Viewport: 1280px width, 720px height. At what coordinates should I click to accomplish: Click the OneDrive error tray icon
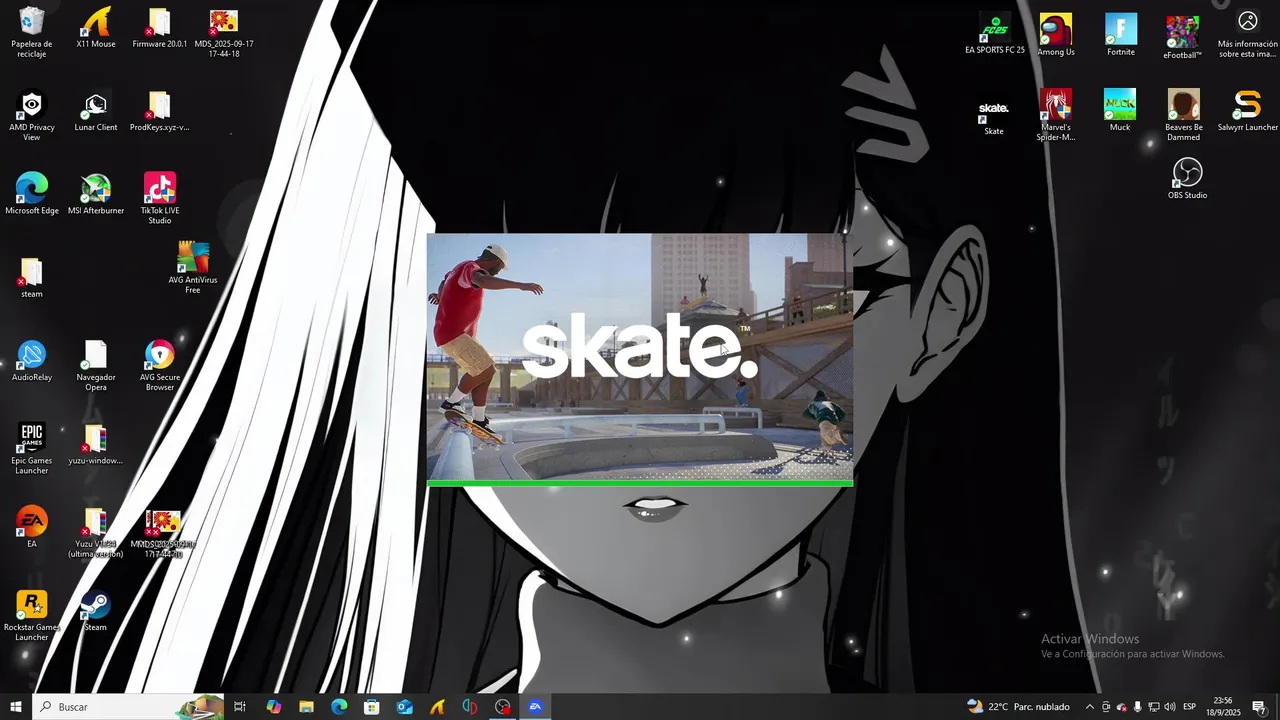1122,707
